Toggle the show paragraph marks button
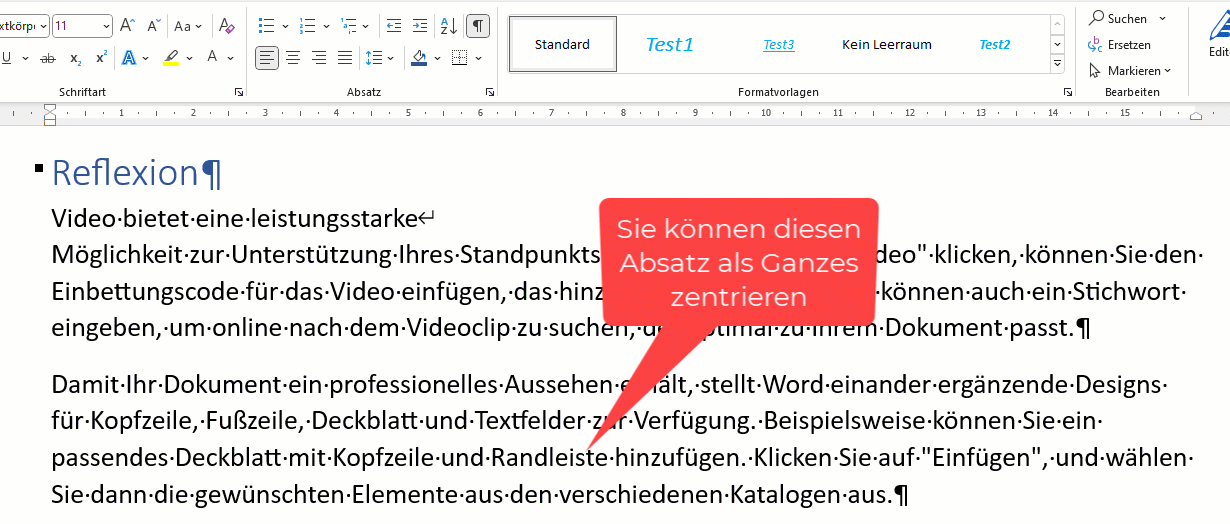1230x524 pixels. coord(478,25)
